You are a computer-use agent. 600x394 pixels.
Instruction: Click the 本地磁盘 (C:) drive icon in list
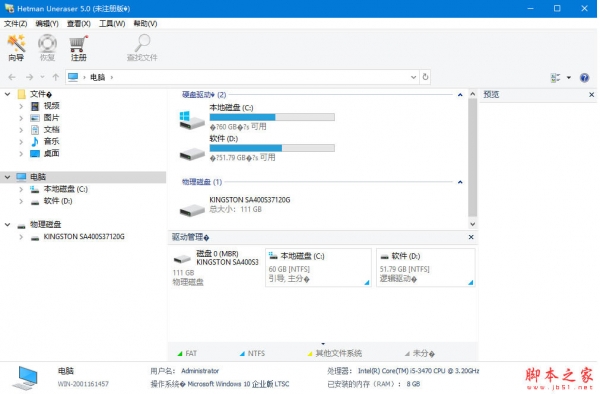pyautogui.click(x=192, y=120)
